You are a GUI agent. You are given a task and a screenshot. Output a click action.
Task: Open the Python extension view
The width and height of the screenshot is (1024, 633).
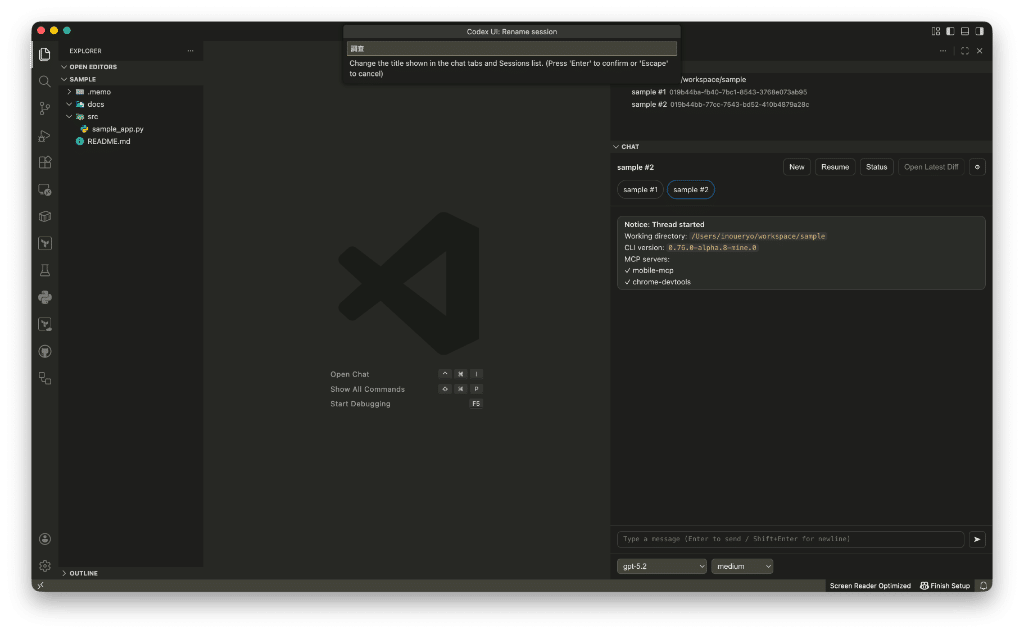(44, 297)
